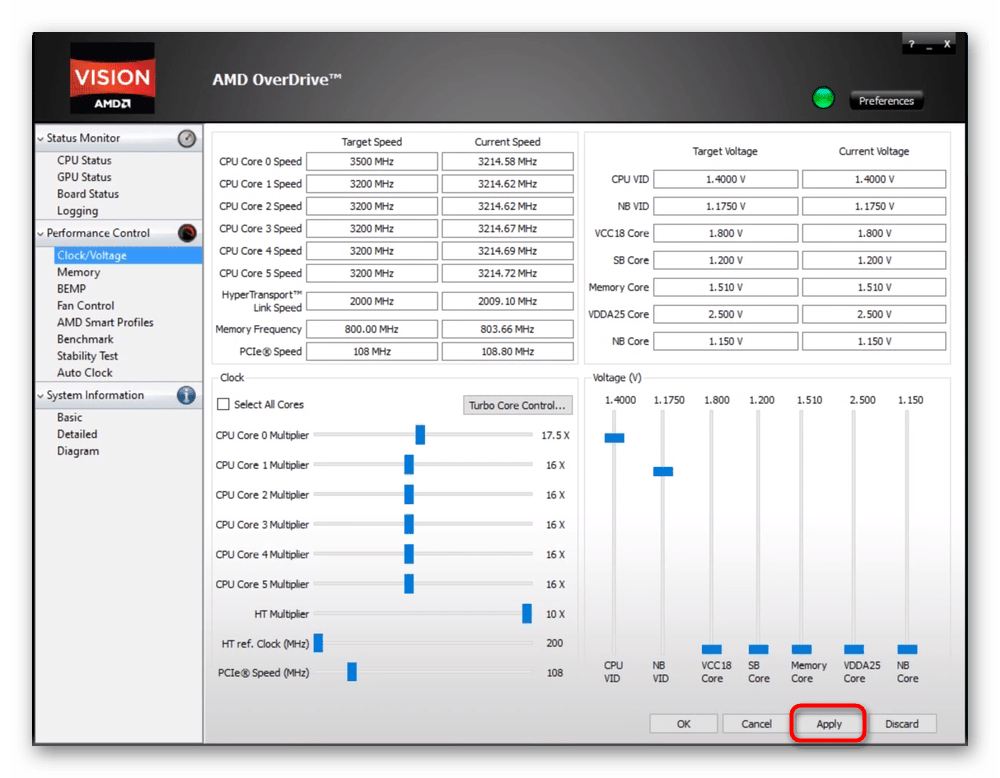Open the Memory settings page
The image size is (1000, 778).
78,272
